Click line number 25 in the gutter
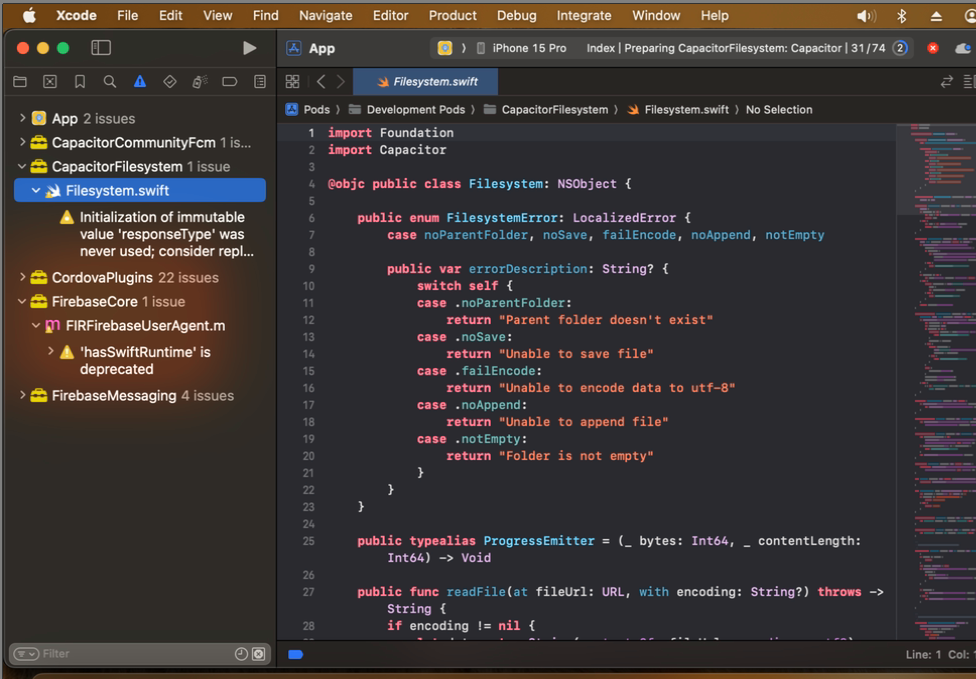This screenshot has height=679, width=976. 308,541
